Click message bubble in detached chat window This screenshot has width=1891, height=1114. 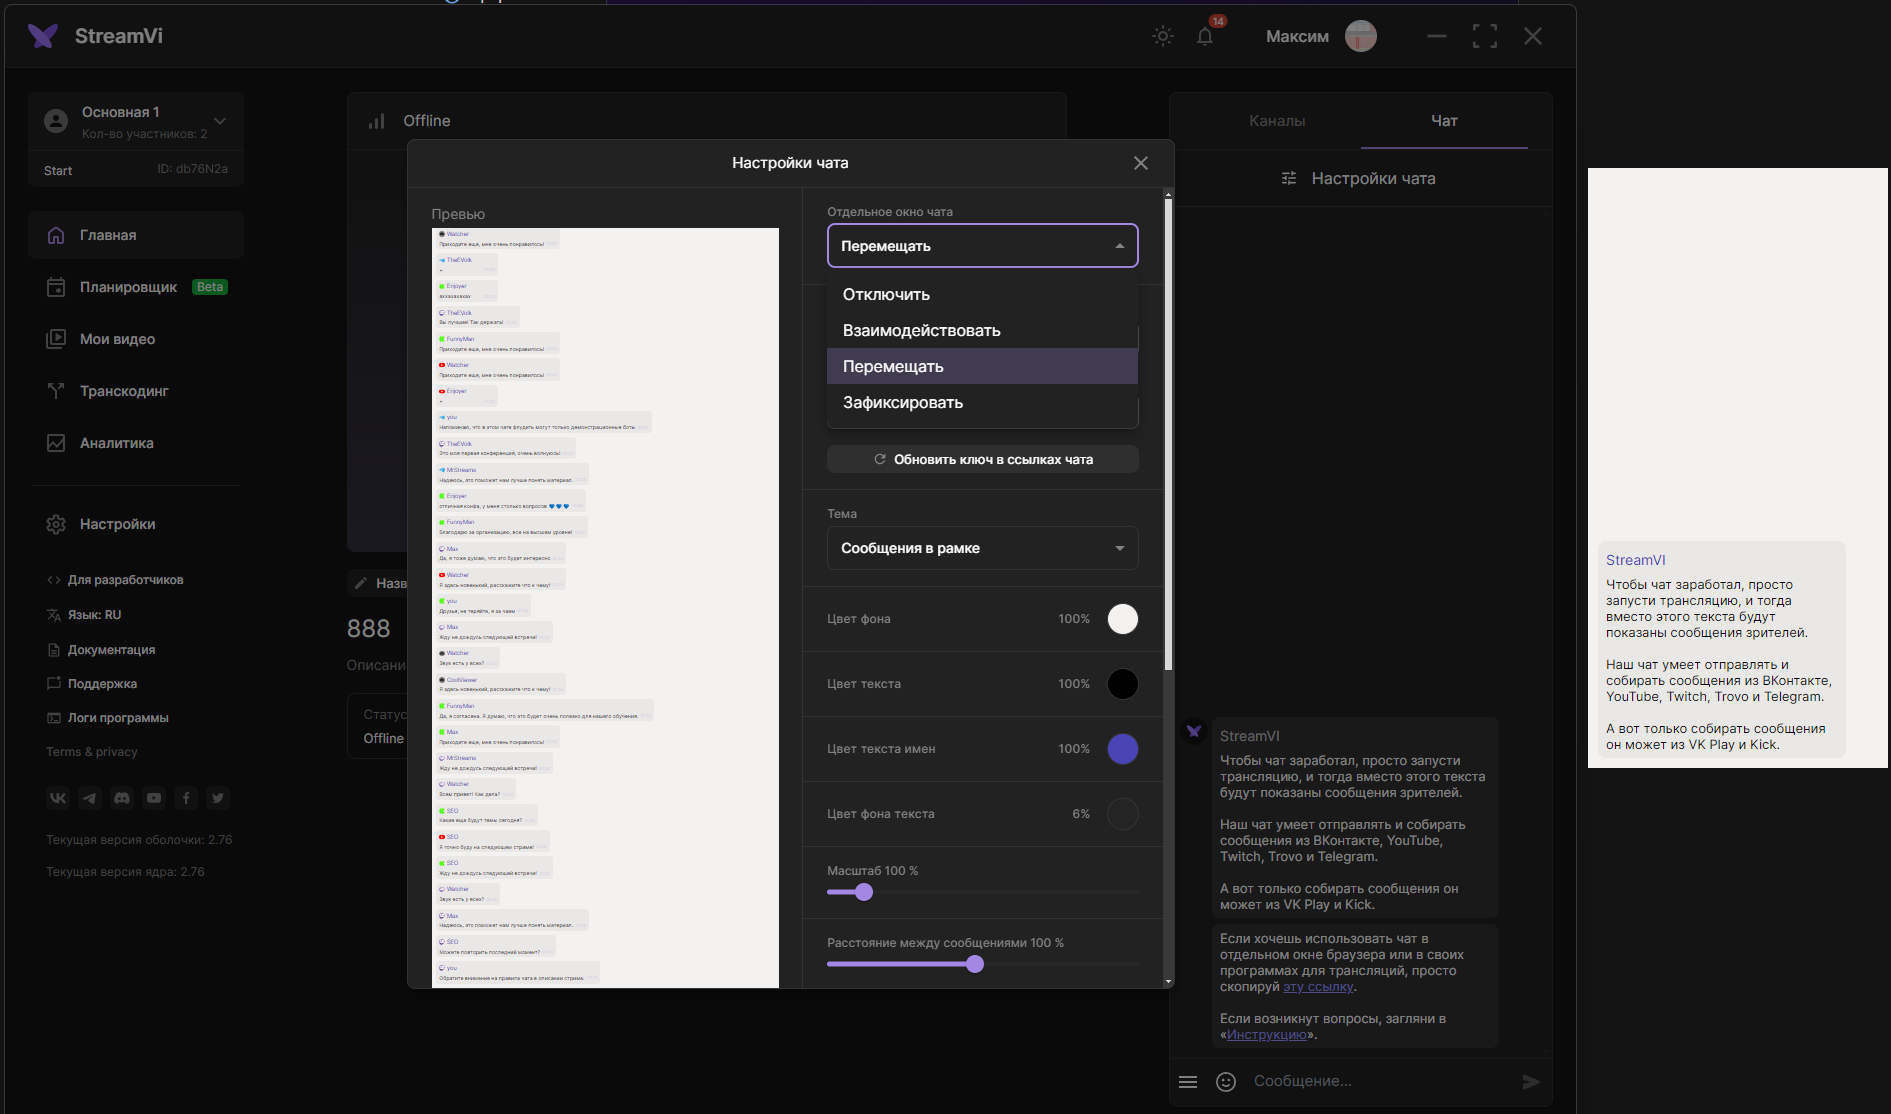pos(1721,650)
